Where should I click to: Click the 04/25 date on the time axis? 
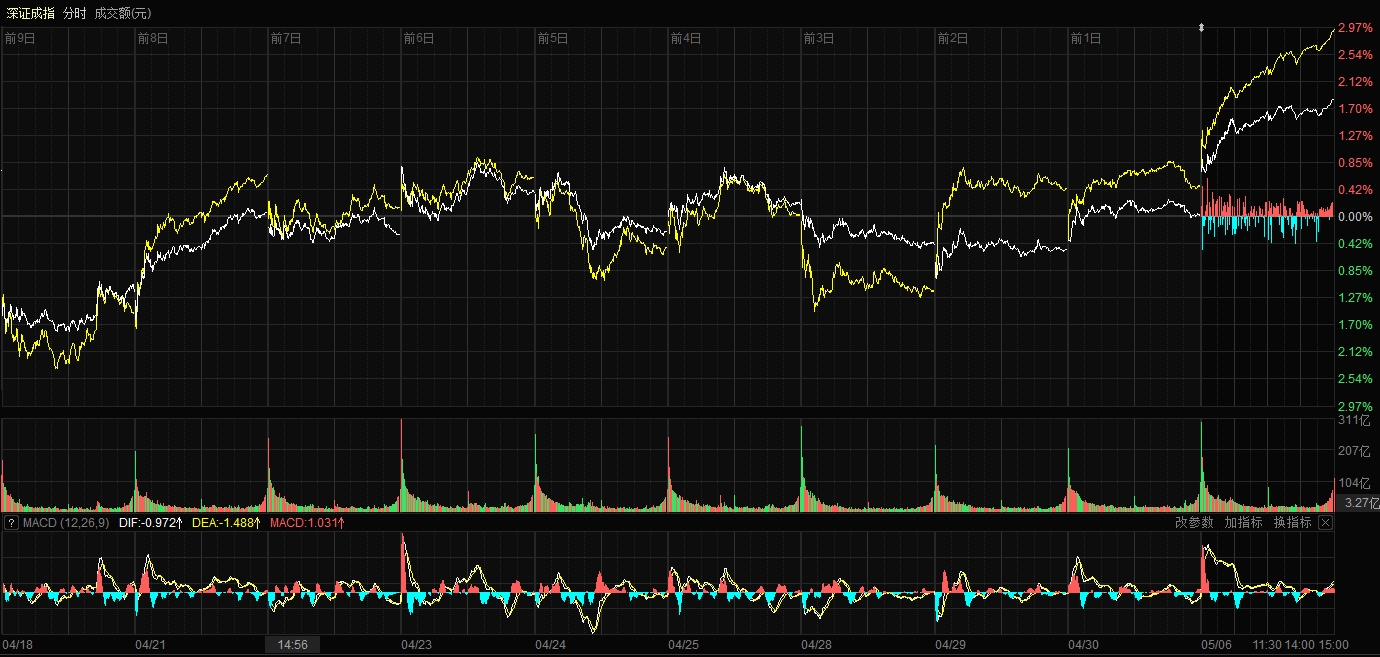click(x=684, y=645)
